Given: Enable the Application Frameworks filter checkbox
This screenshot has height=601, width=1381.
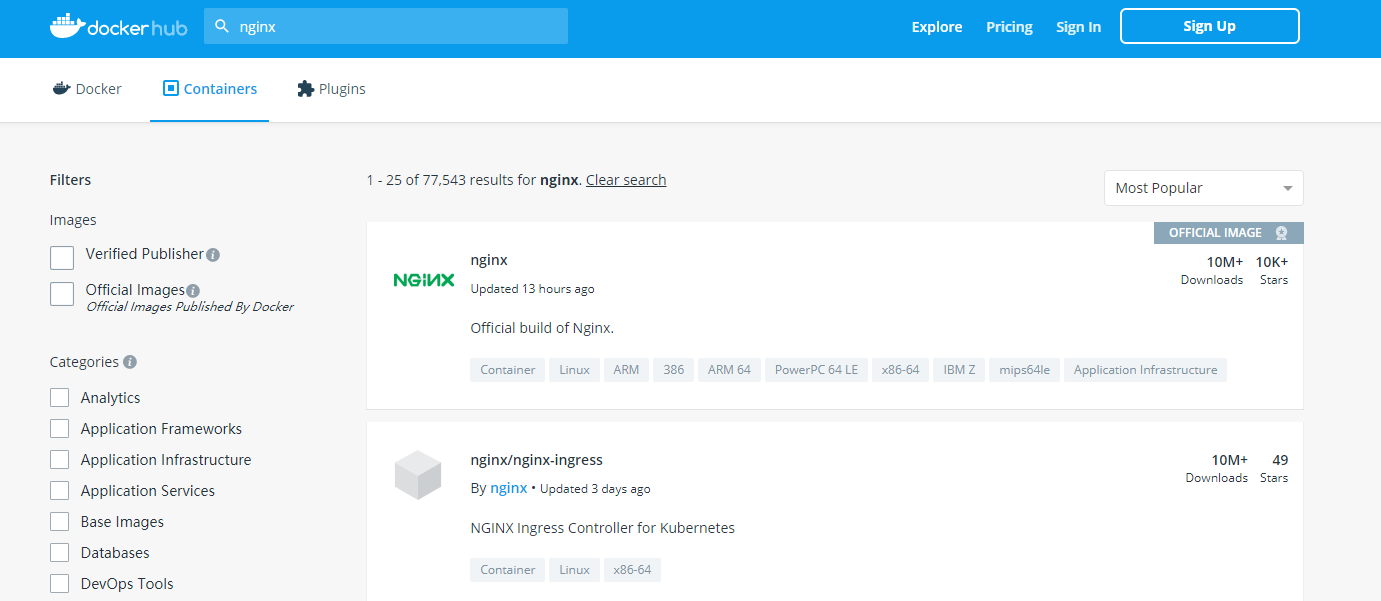Looking at the screenshot, I should 60,429.
